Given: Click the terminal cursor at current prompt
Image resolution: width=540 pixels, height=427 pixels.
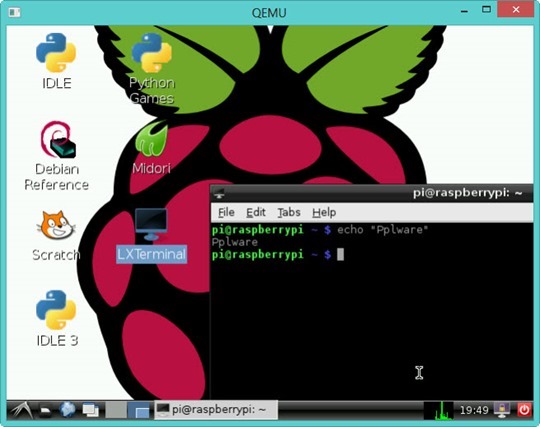Looking at the screenshot, I should point(340,255).
